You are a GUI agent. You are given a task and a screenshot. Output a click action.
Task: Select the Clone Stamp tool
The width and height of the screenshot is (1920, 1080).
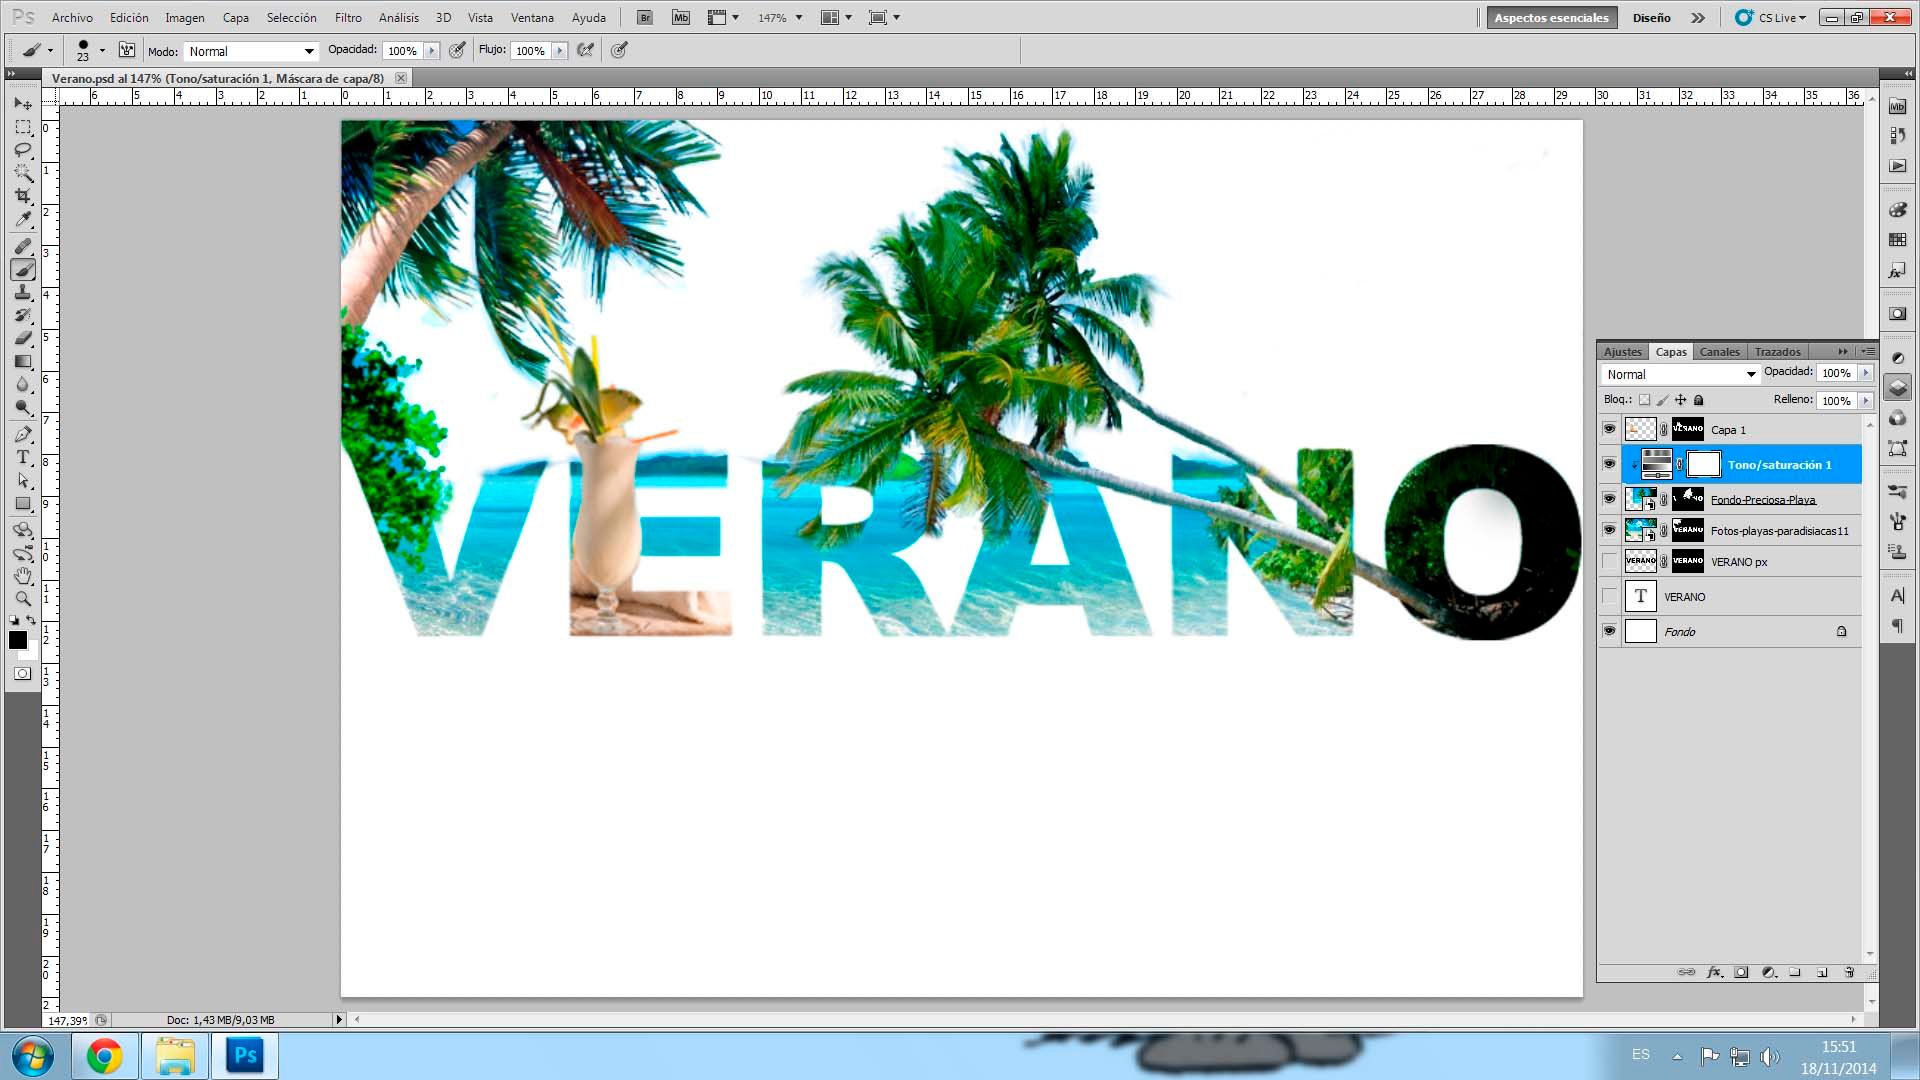pos(23,292)
